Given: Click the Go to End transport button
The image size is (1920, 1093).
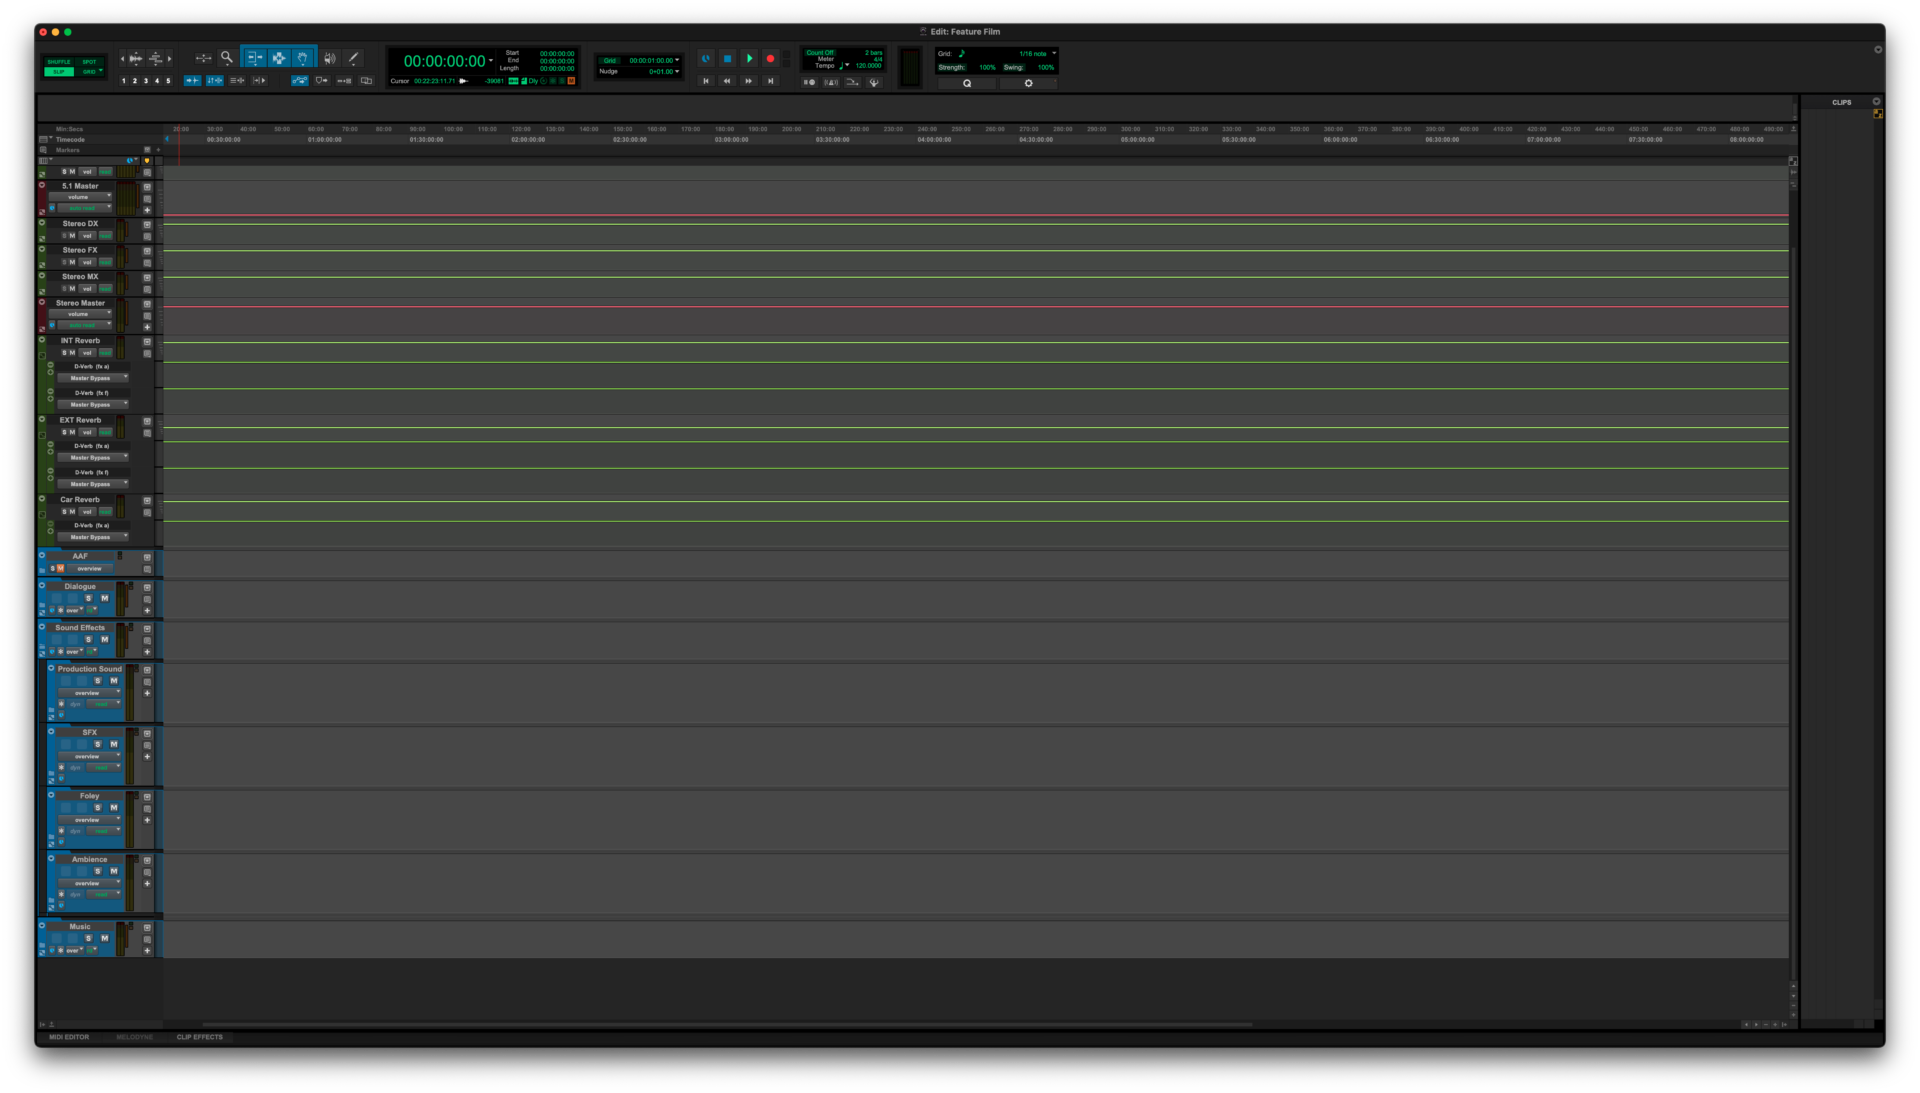Looking at the screenshot, I should 770,81.
